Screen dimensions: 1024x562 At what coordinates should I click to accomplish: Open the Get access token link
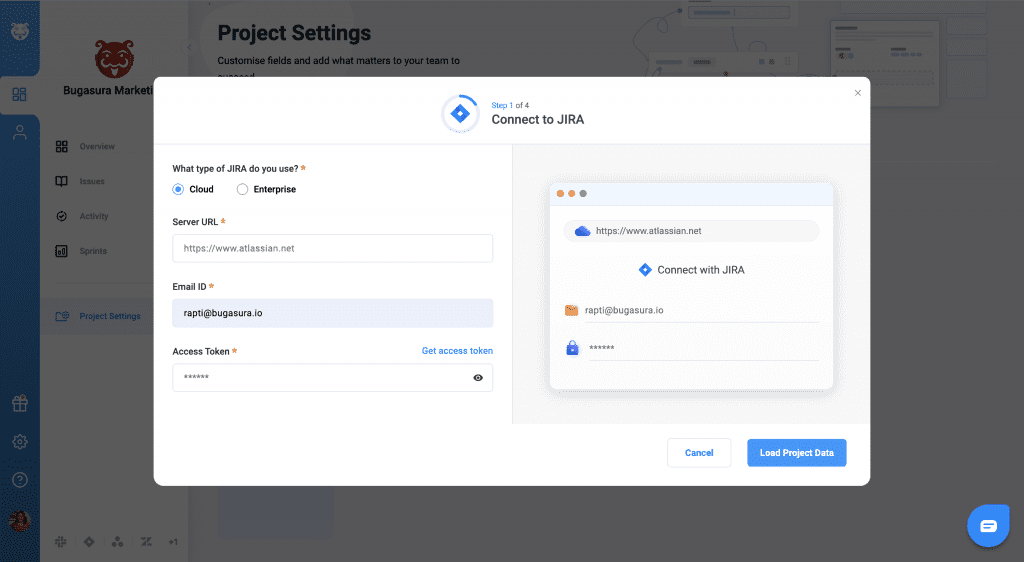pyautogui.click(x=457, y=351)
